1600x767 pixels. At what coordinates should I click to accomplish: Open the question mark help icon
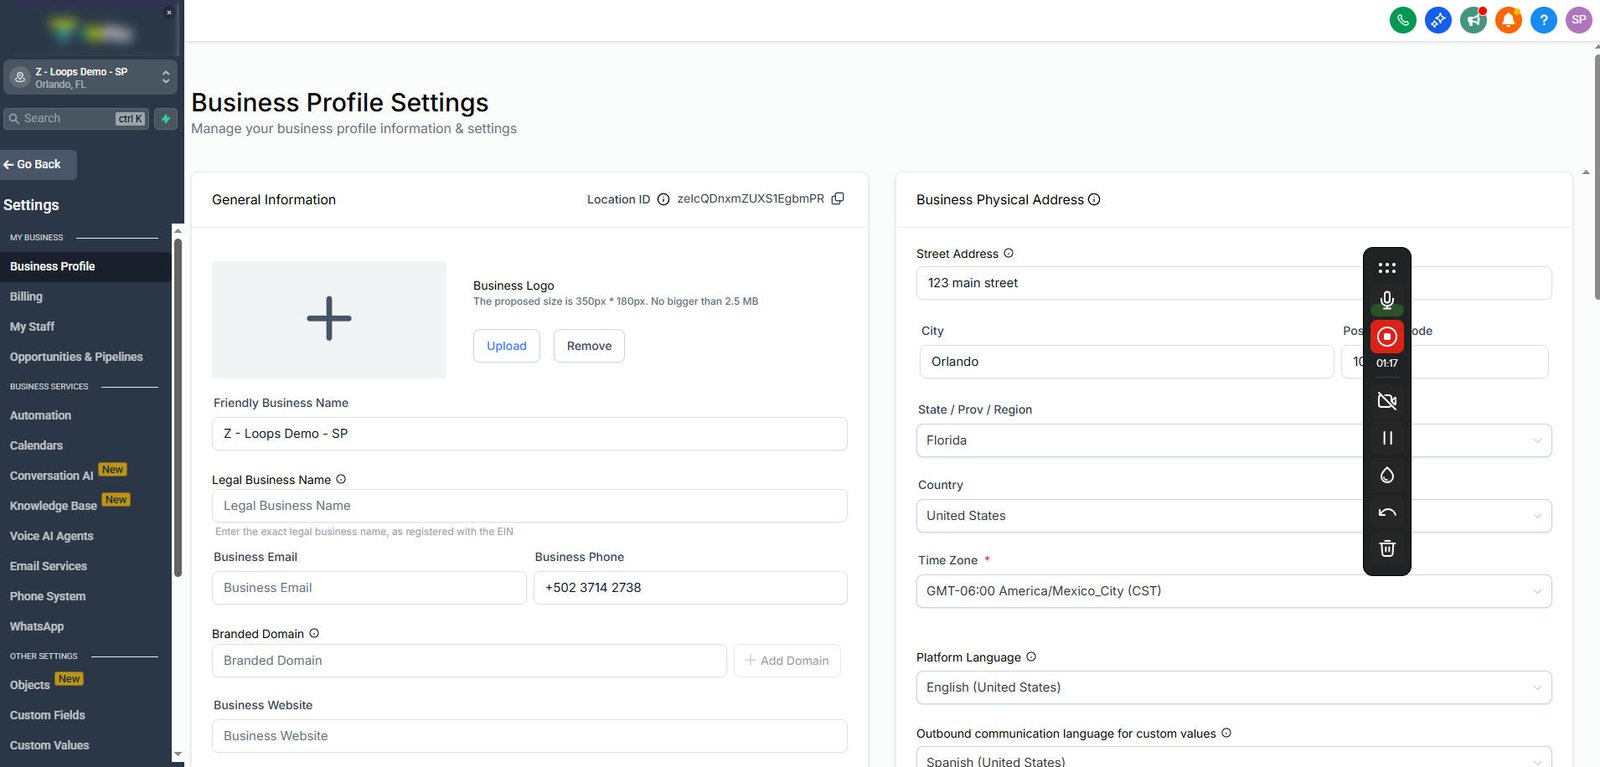[x=1544, y=20]
